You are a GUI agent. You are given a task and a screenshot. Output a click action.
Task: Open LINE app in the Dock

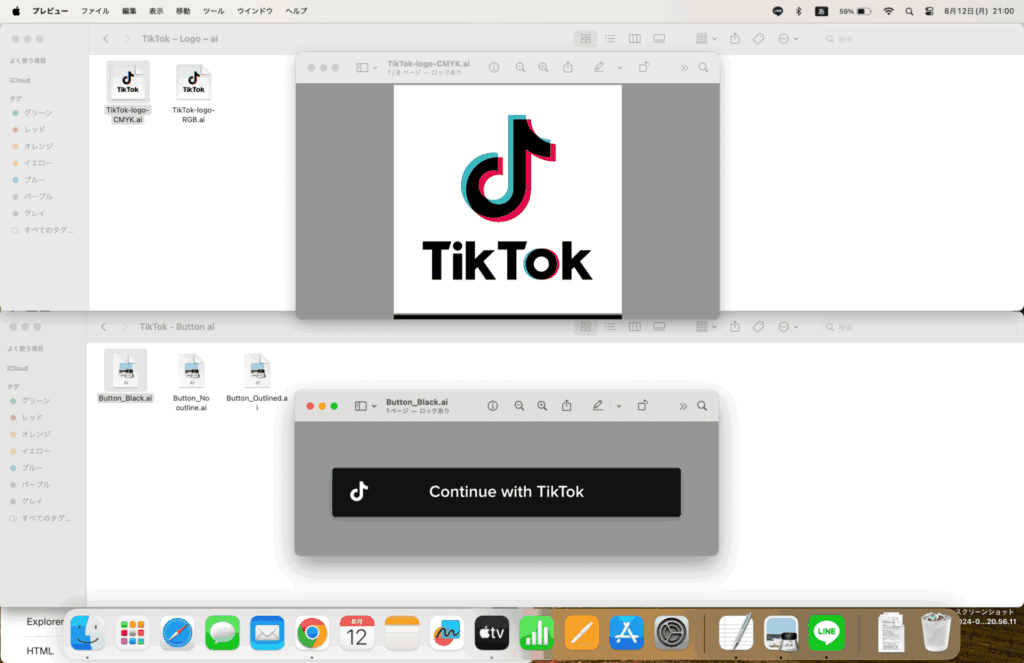826,632
